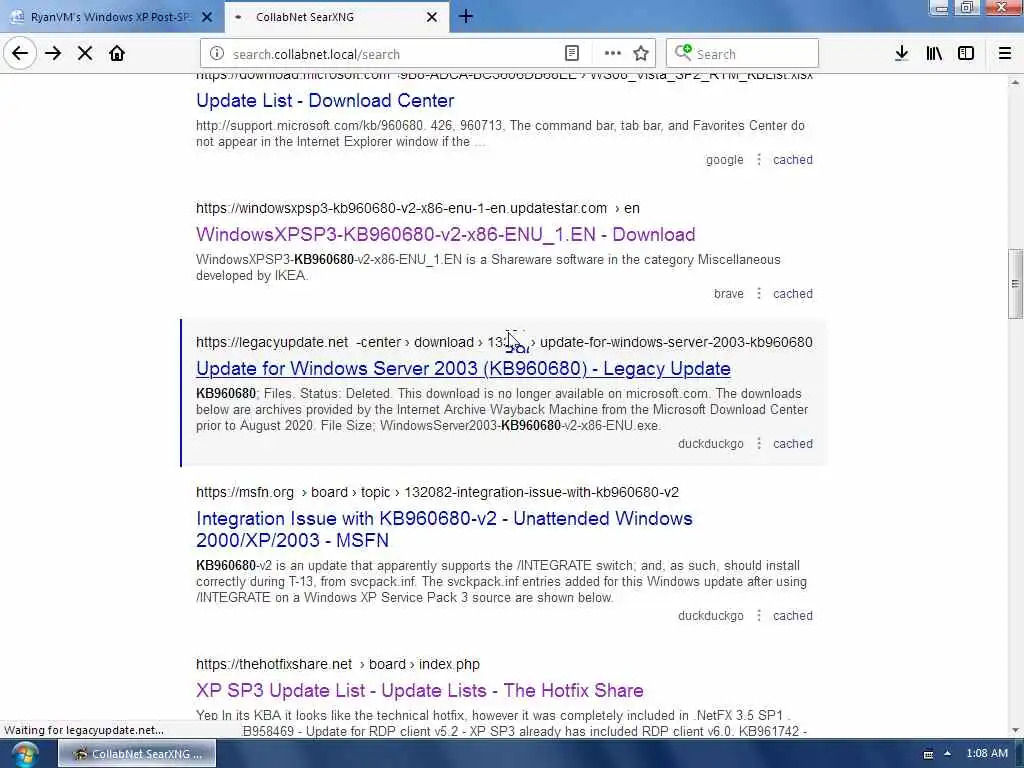Bookmark this page with star icon
Viewport: 1024px width, 768px height.
pos(641,54)
